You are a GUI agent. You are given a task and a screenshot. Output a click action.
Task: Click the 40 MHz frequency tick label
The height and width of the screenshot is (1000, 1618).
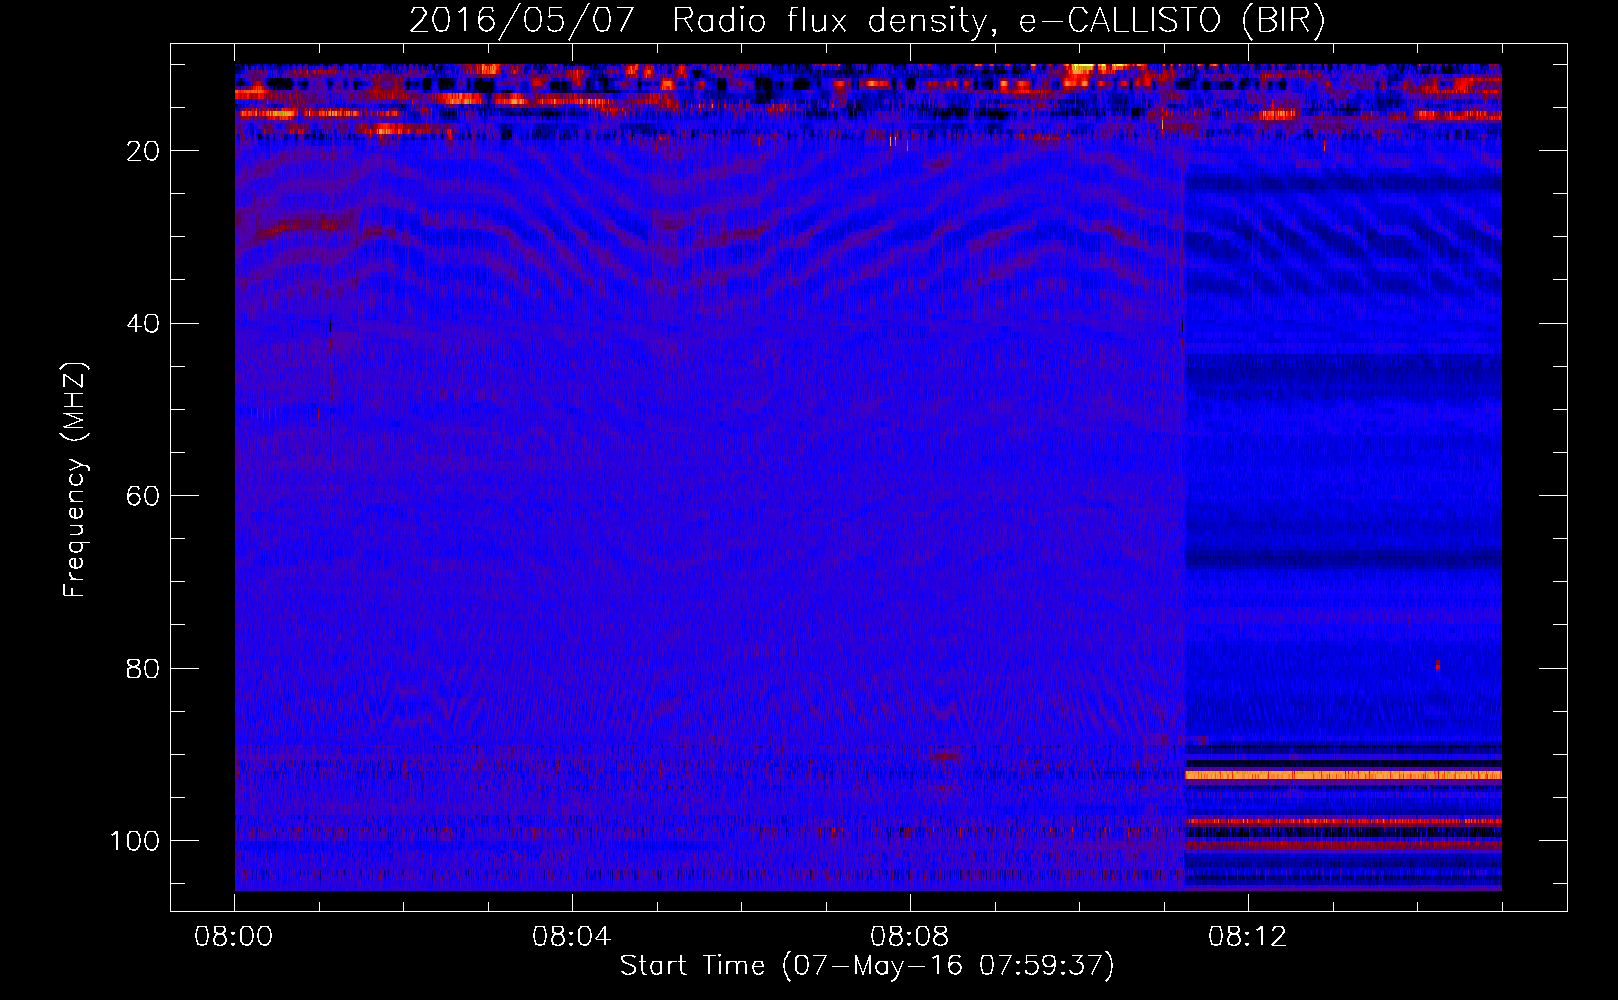tap(143, 324)
